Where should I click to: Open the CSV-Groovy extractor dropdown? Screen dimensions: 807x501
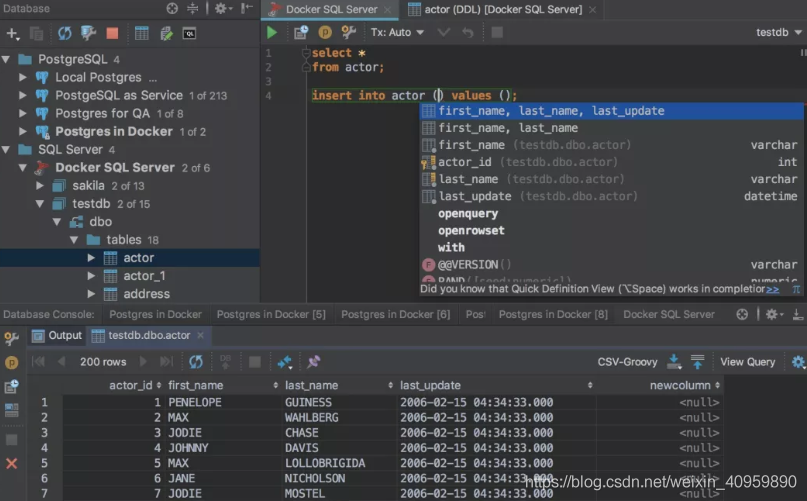point(627,362)
